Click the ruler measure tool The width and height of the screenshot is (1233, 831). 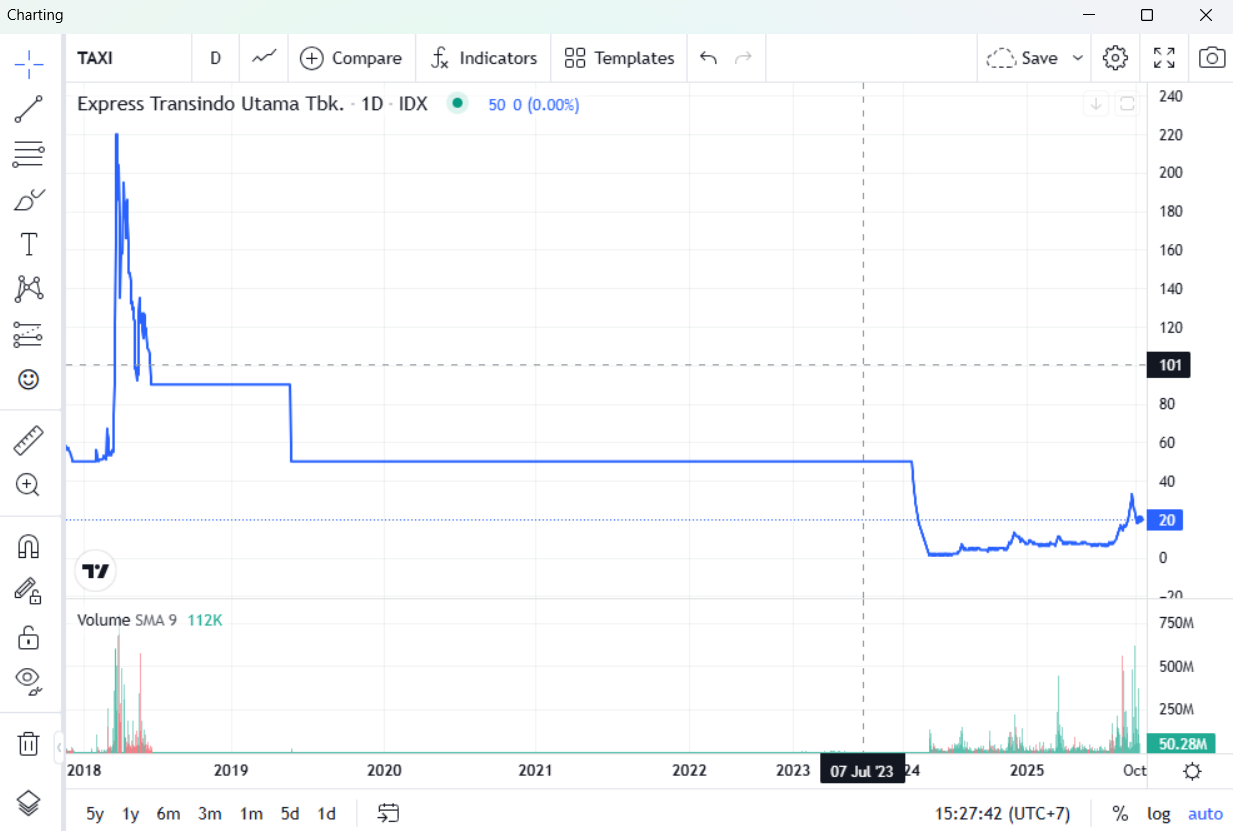coord(29,440)
